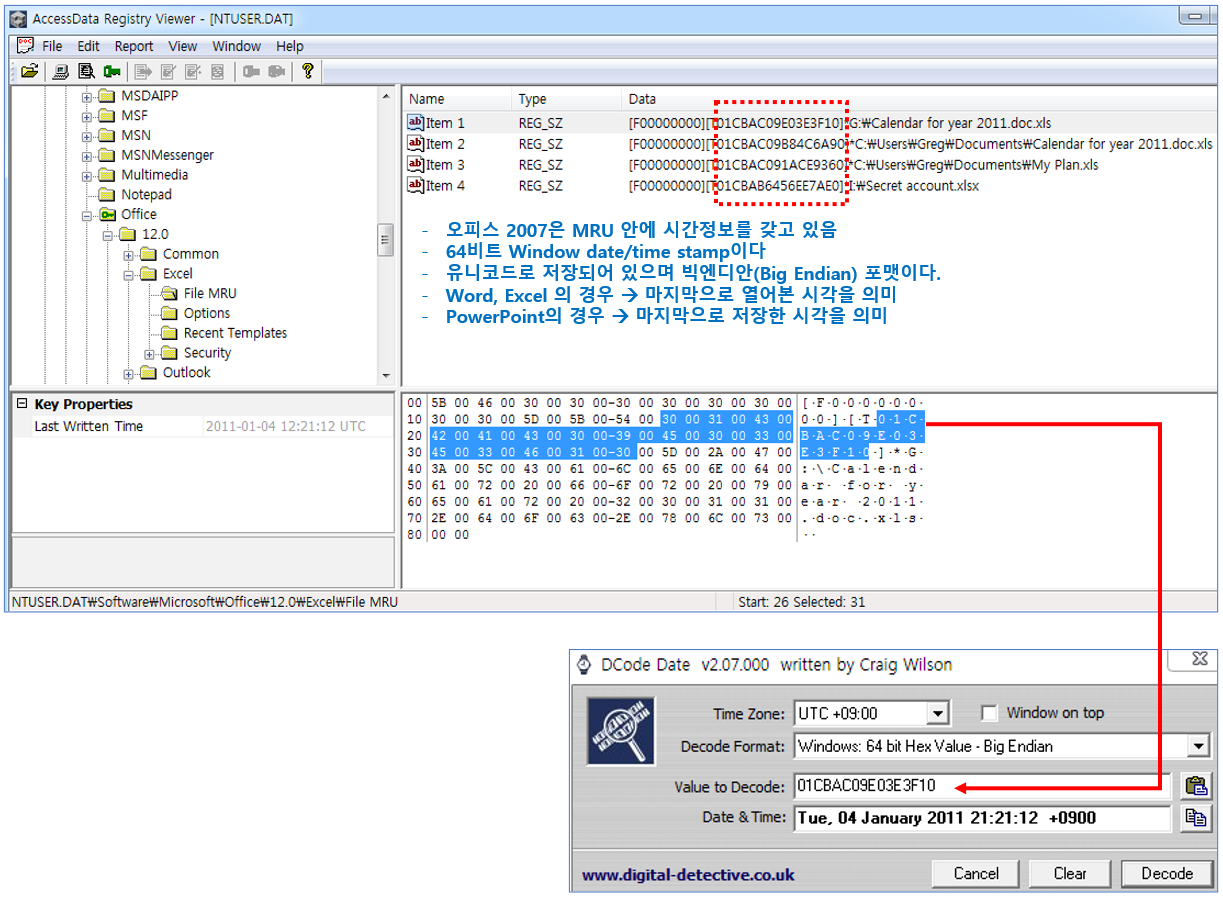Open the File menu

point(52,46)
